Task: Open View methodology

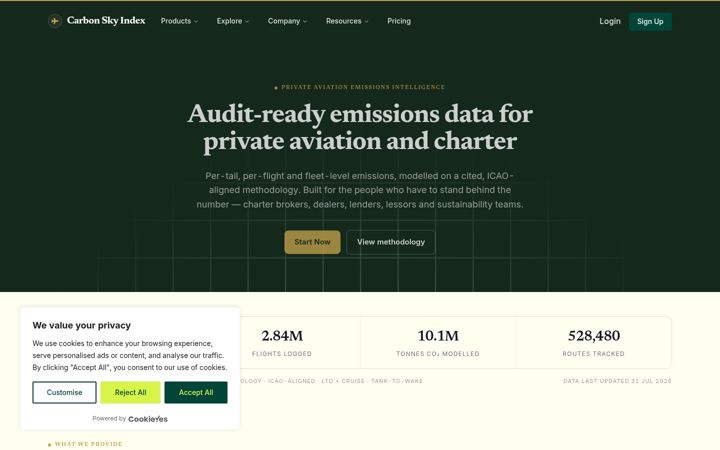Action: pyautogui.click(x=391, y=242)
